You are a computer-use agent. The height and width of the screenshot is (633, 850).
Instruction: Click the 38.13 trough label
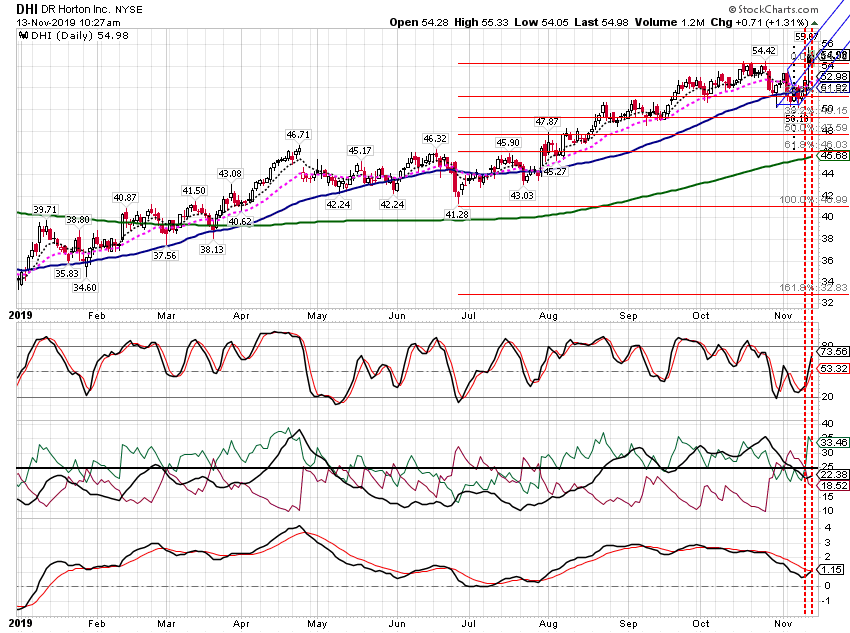[211, 249]
